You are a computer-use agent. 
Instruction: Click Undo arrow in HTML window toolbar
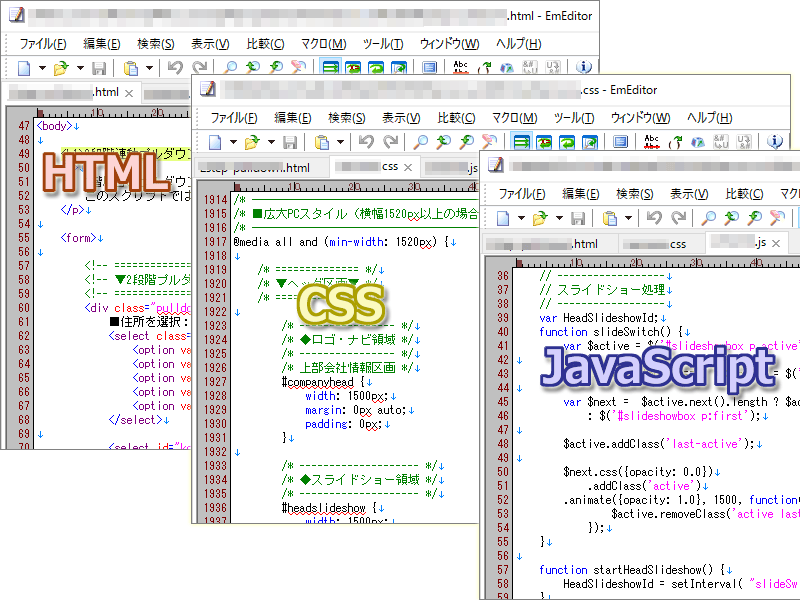pos(175,67)
